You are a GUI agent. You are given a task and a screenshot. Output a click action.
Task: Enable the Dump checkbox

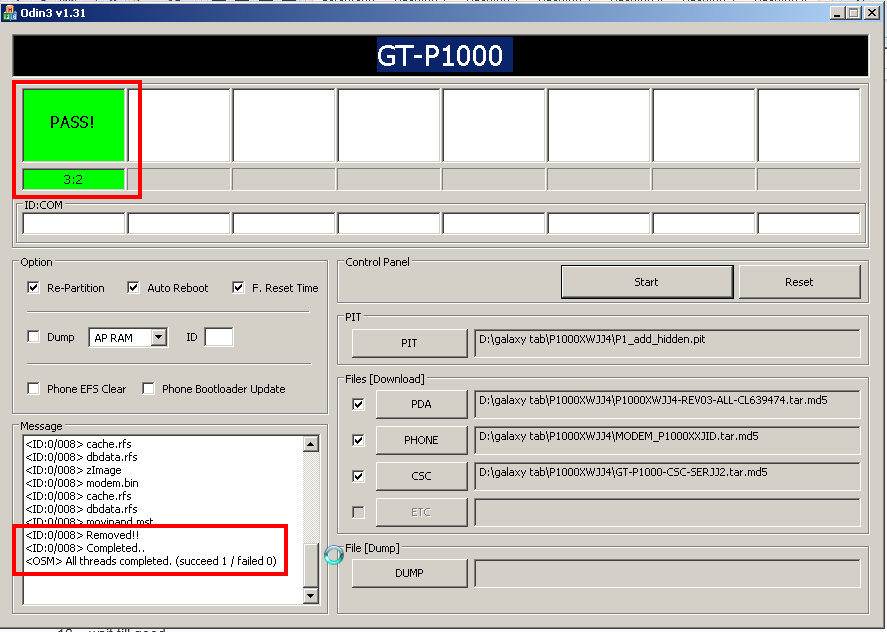coord(33,337)
